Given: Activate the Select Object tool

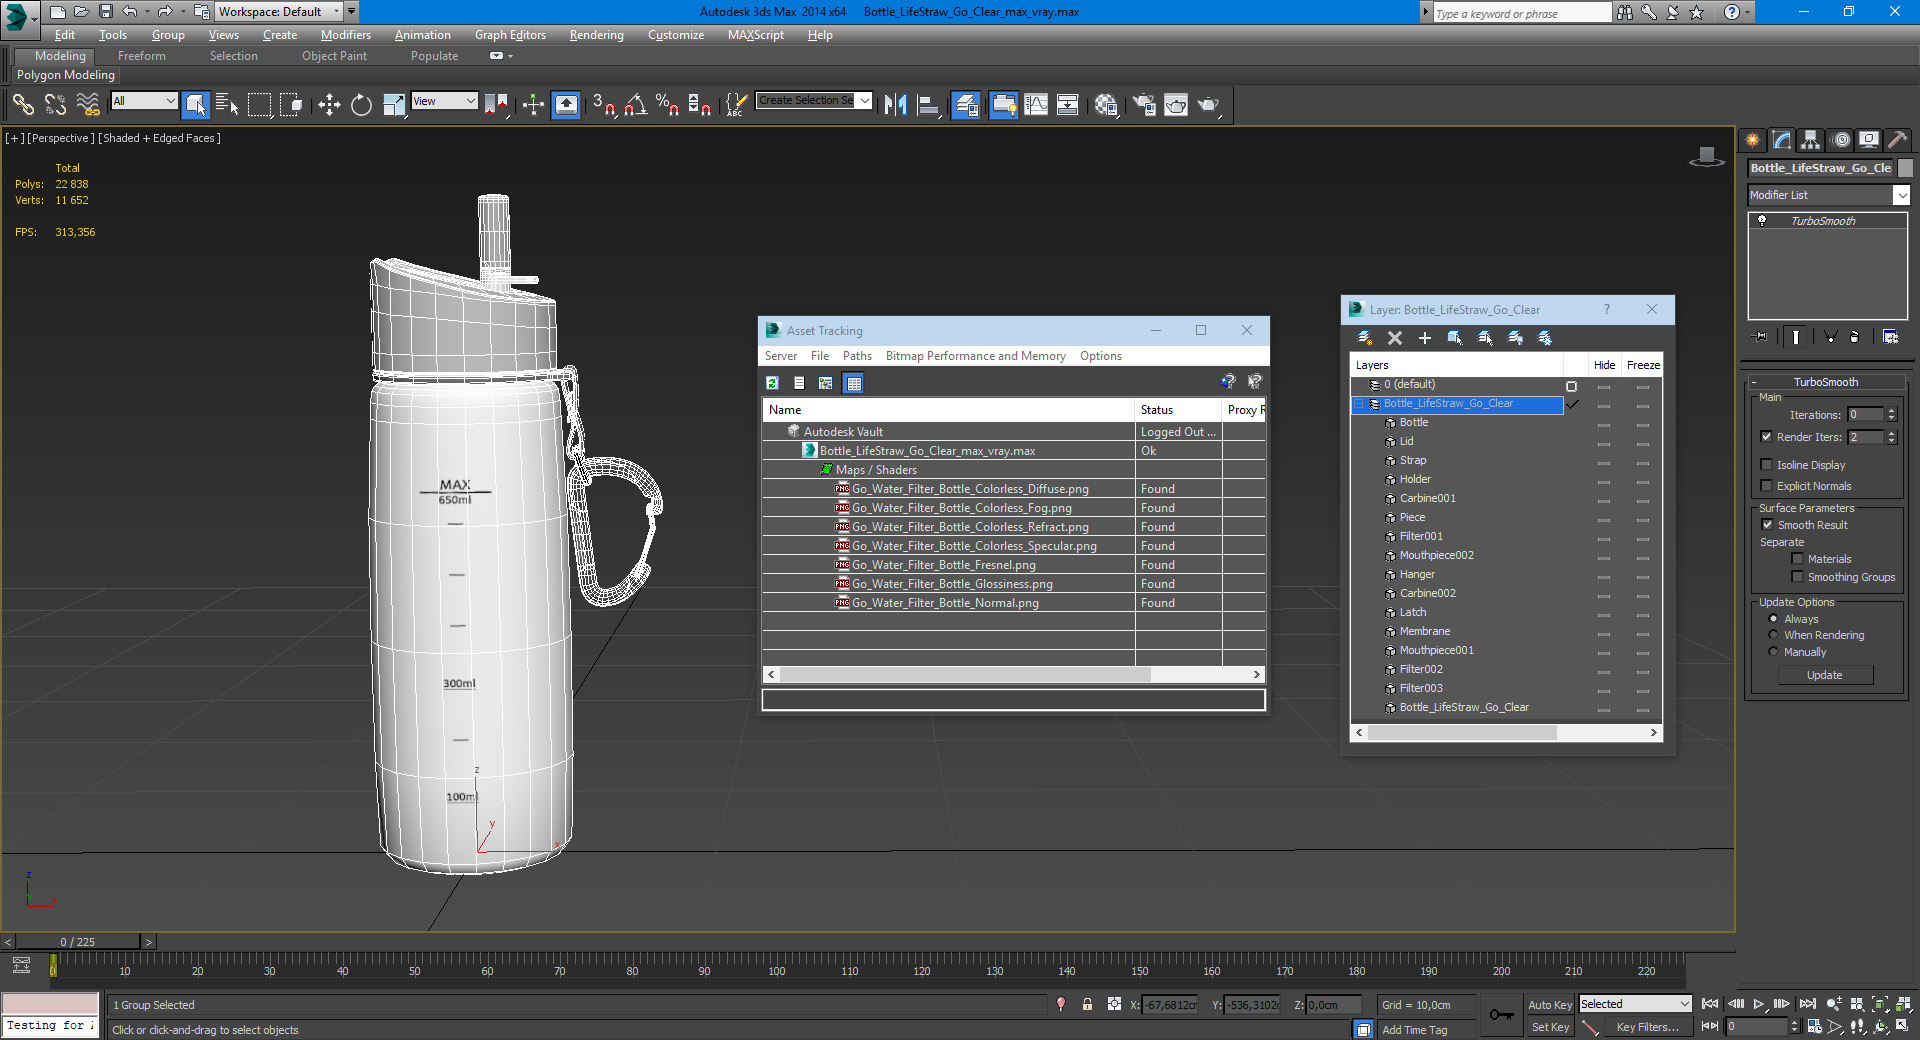Looking at the screenshot, I should click(196, 104).
